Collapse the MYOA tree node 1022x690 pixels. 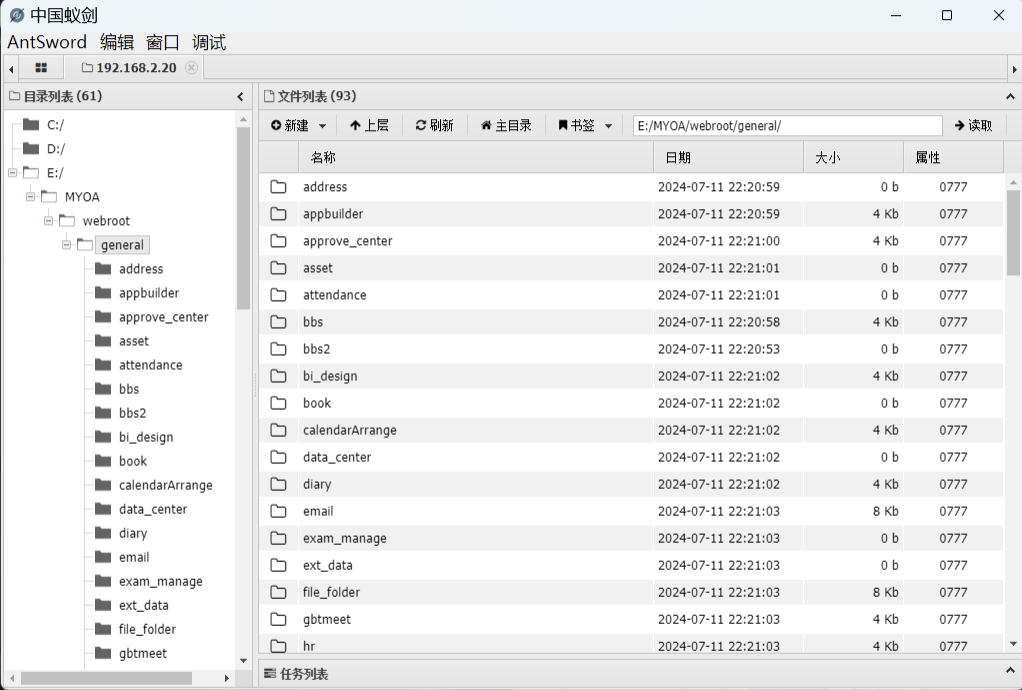(31, 197)
